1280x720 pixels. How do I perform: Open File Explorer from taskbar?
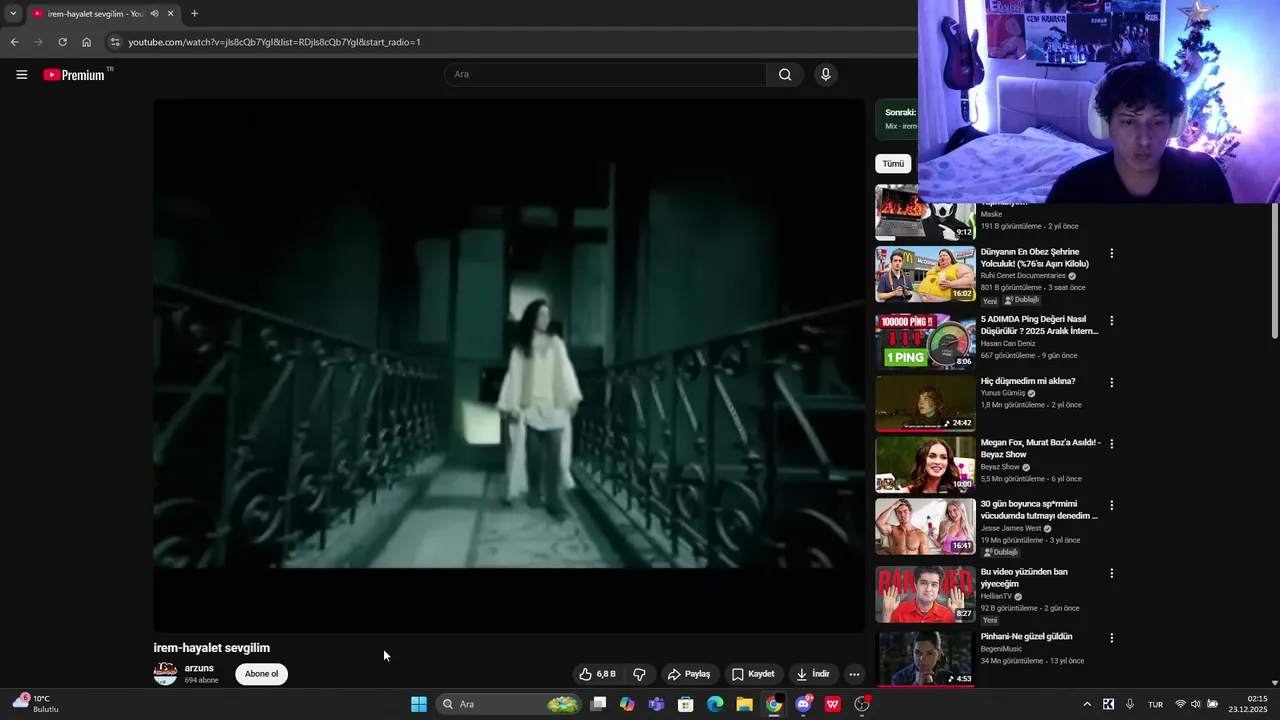tap(744, 704)
